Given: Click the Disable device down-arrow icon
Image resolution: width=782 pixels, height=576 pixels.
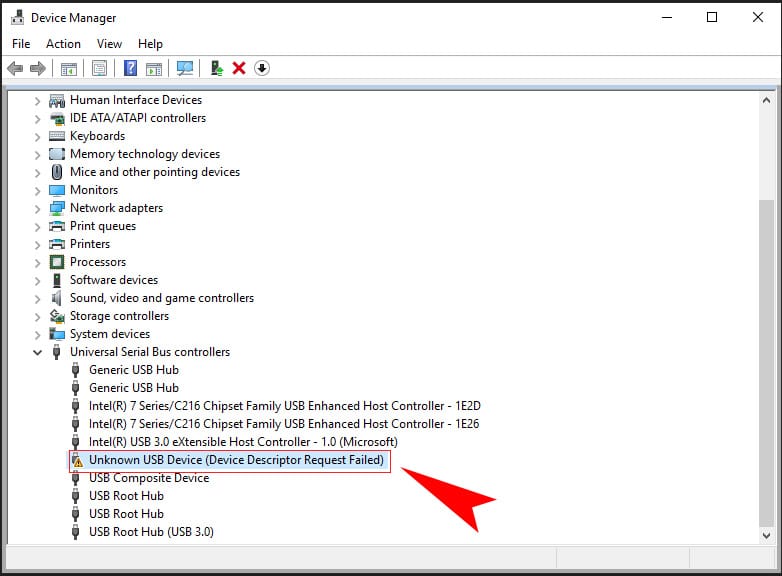Looking at the screenshot, I should tap(262, 68).
